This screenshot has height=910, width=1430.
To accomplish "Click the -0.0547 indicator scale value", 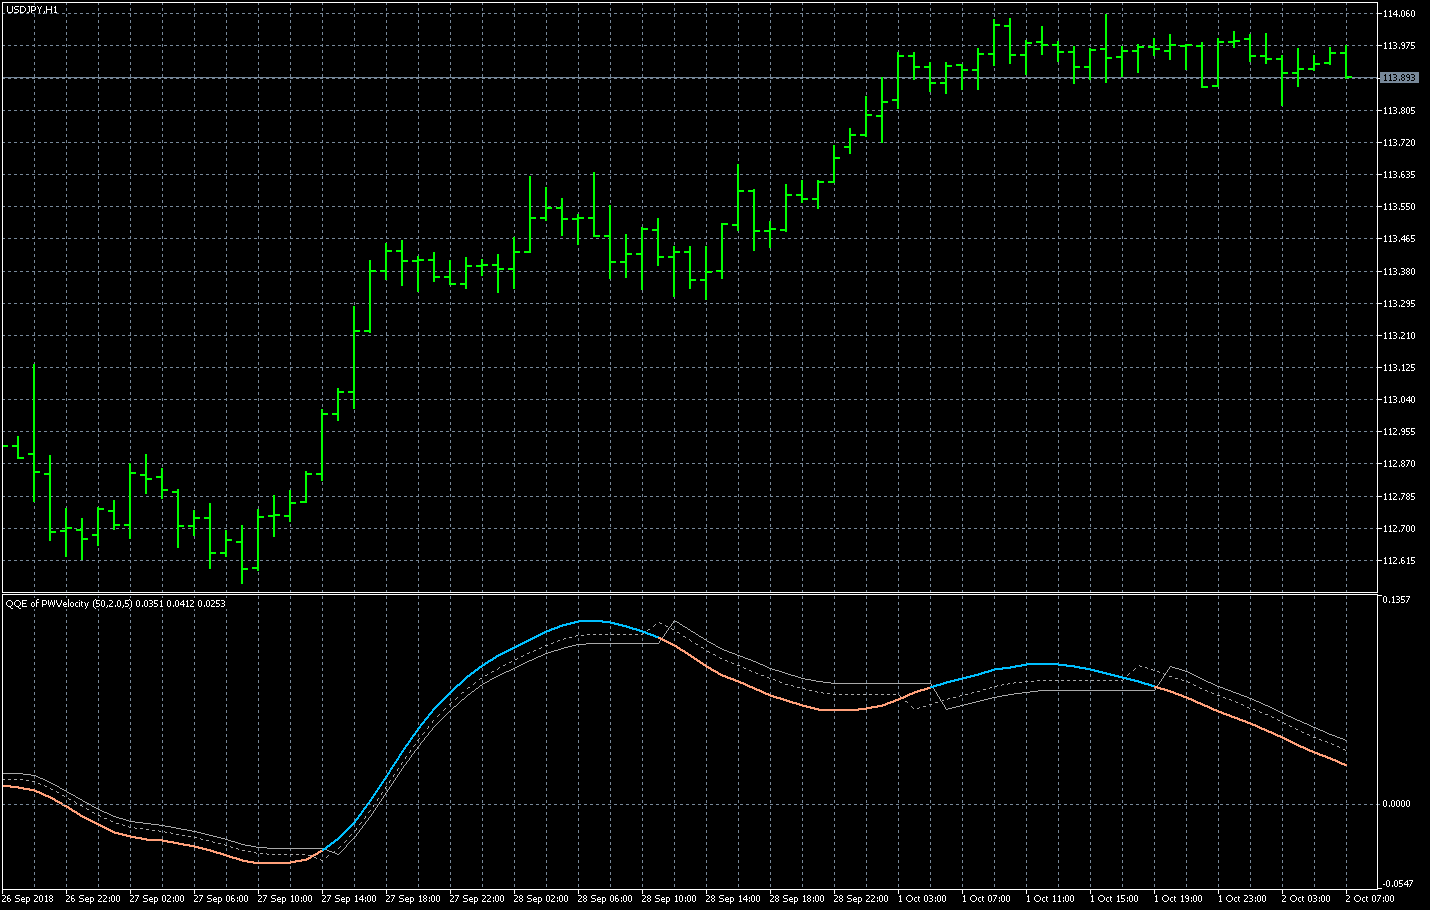I will 1396,884.
